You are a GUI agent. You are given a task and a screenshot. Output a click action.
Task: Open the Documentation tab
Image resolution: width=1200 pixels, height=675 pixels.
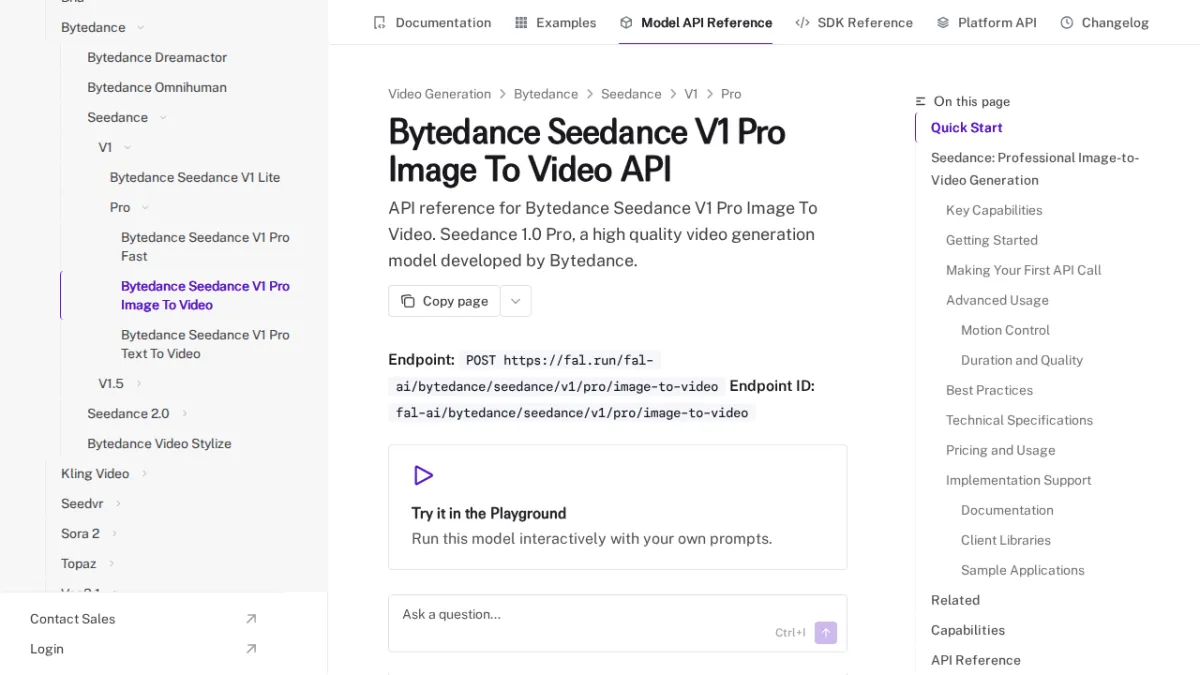pyautogui.click(x=432, y=22)
